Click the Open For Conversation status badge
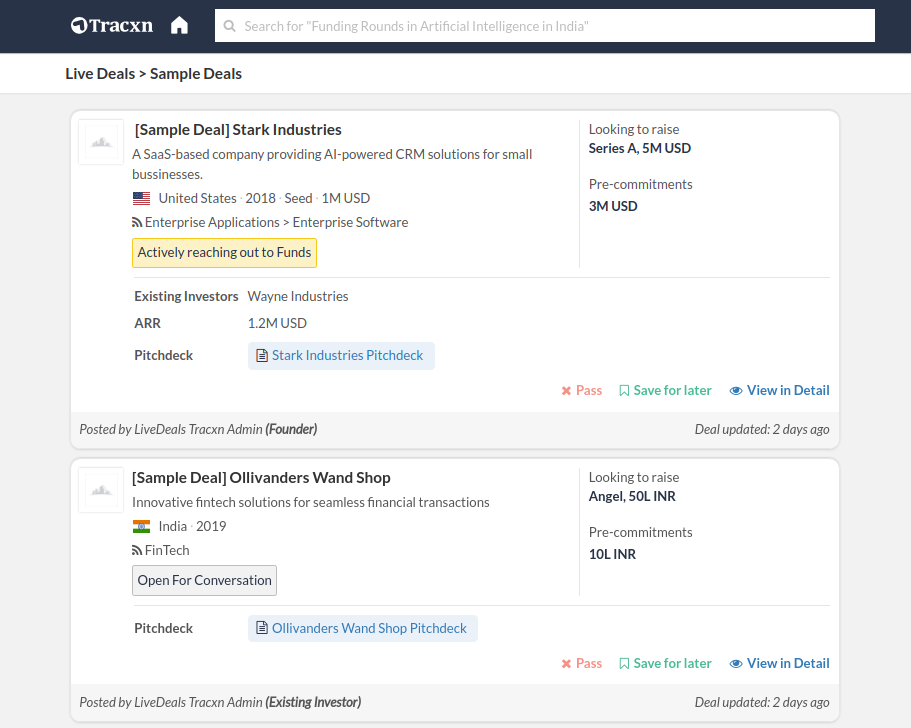Screen dimensions: 911x728 204,581
